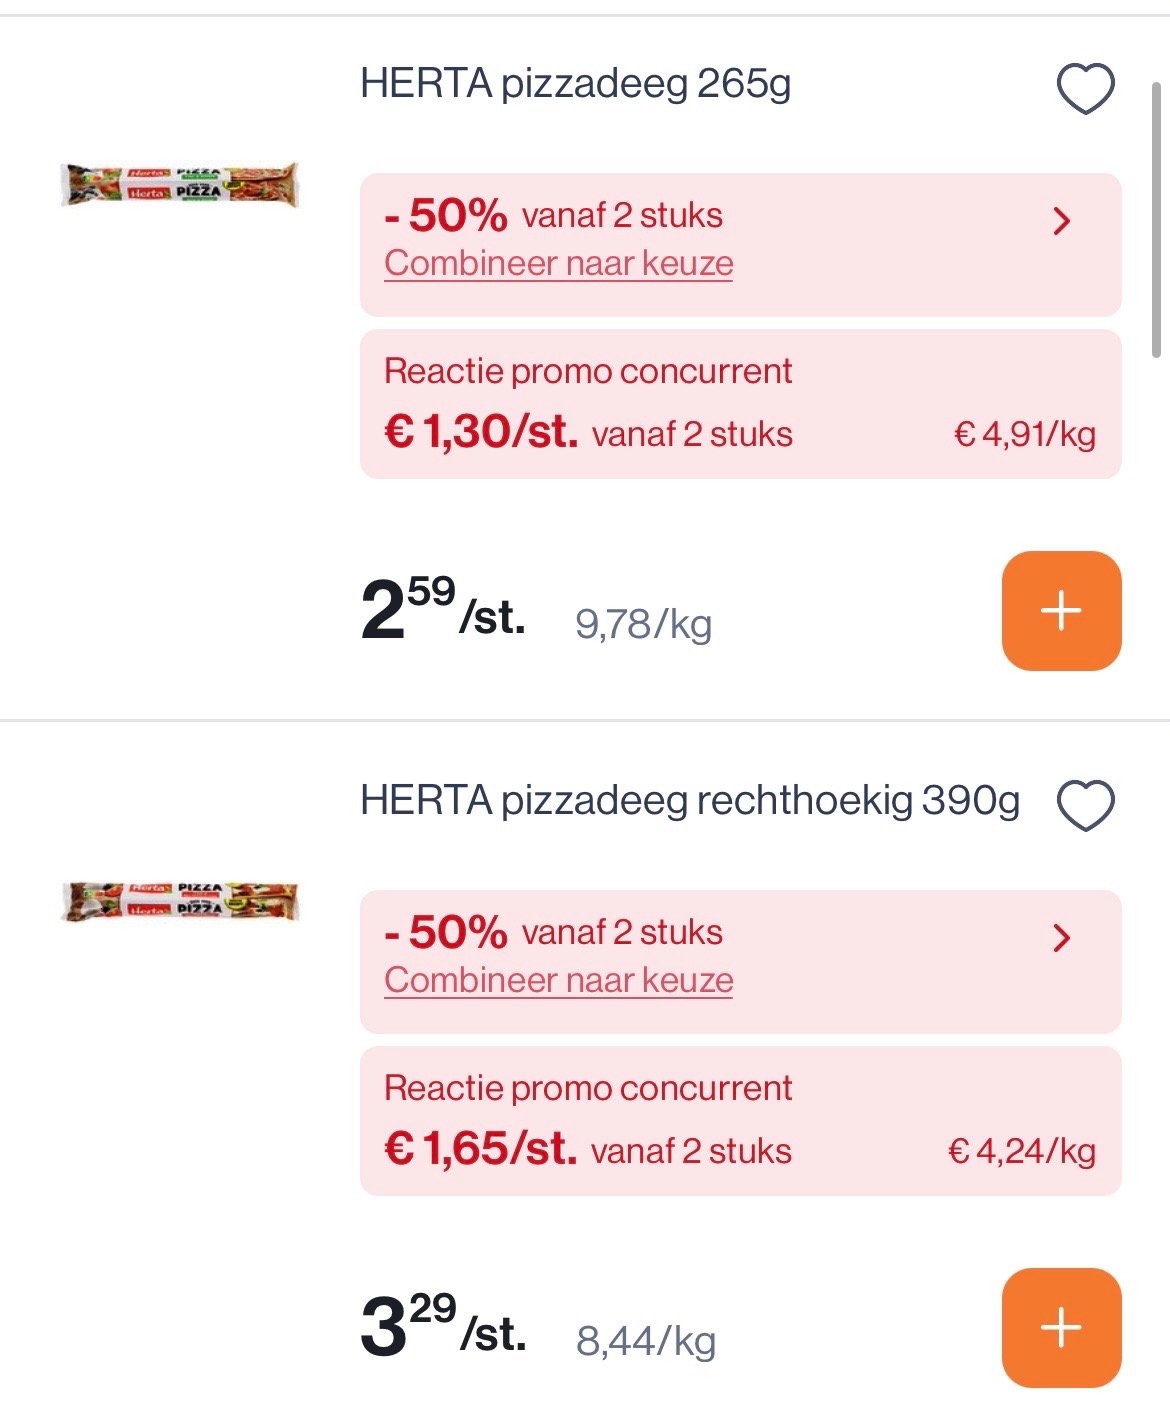Tap the HERTA pizzadeeg 265g title
1170x1418 pixels.
point(575,84)
